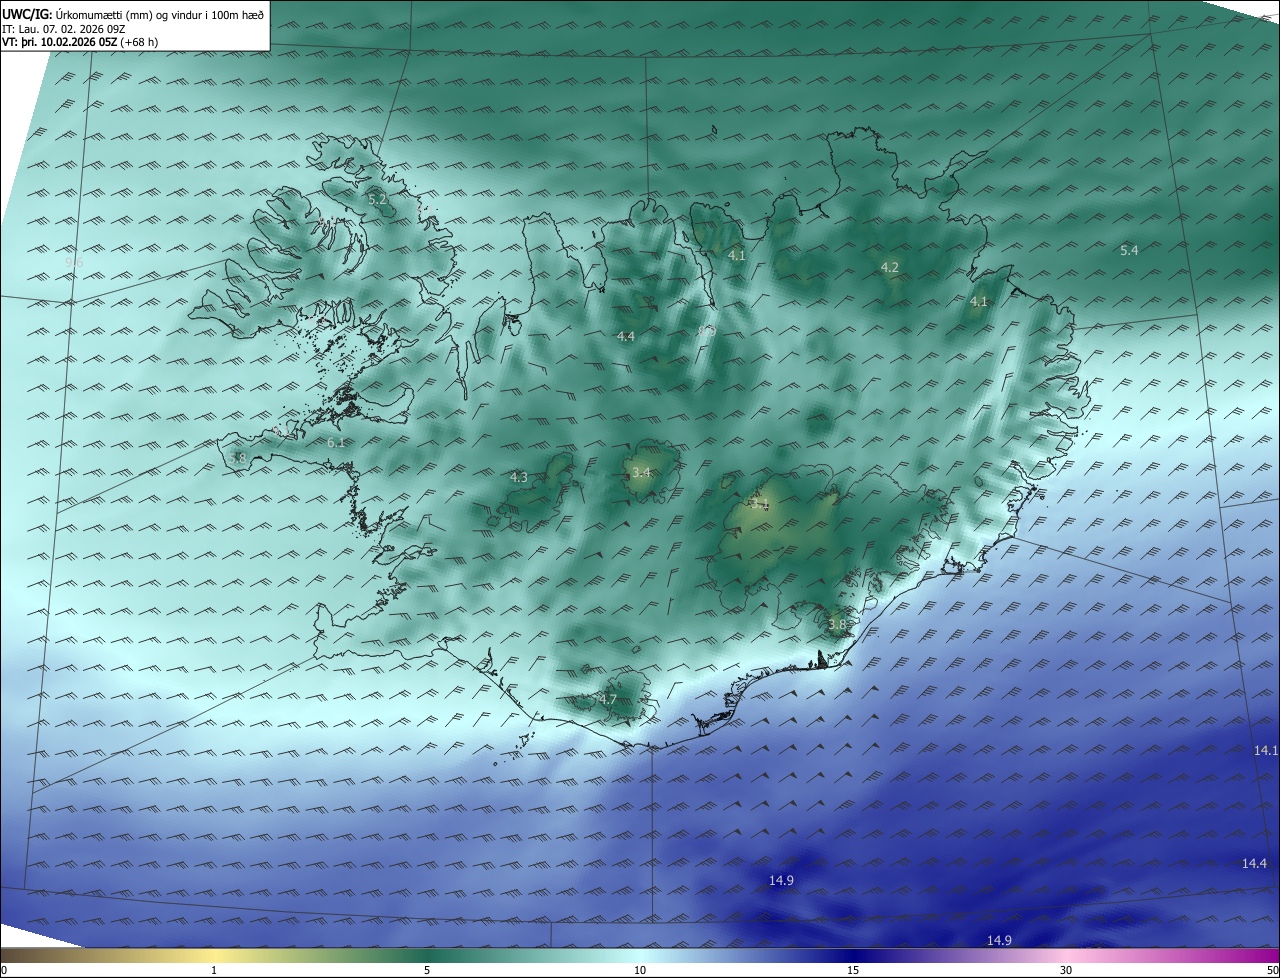The image size is (1280, 978).
Task: Click the 6.1 value label on the map
Action: (x=336, y=442)
